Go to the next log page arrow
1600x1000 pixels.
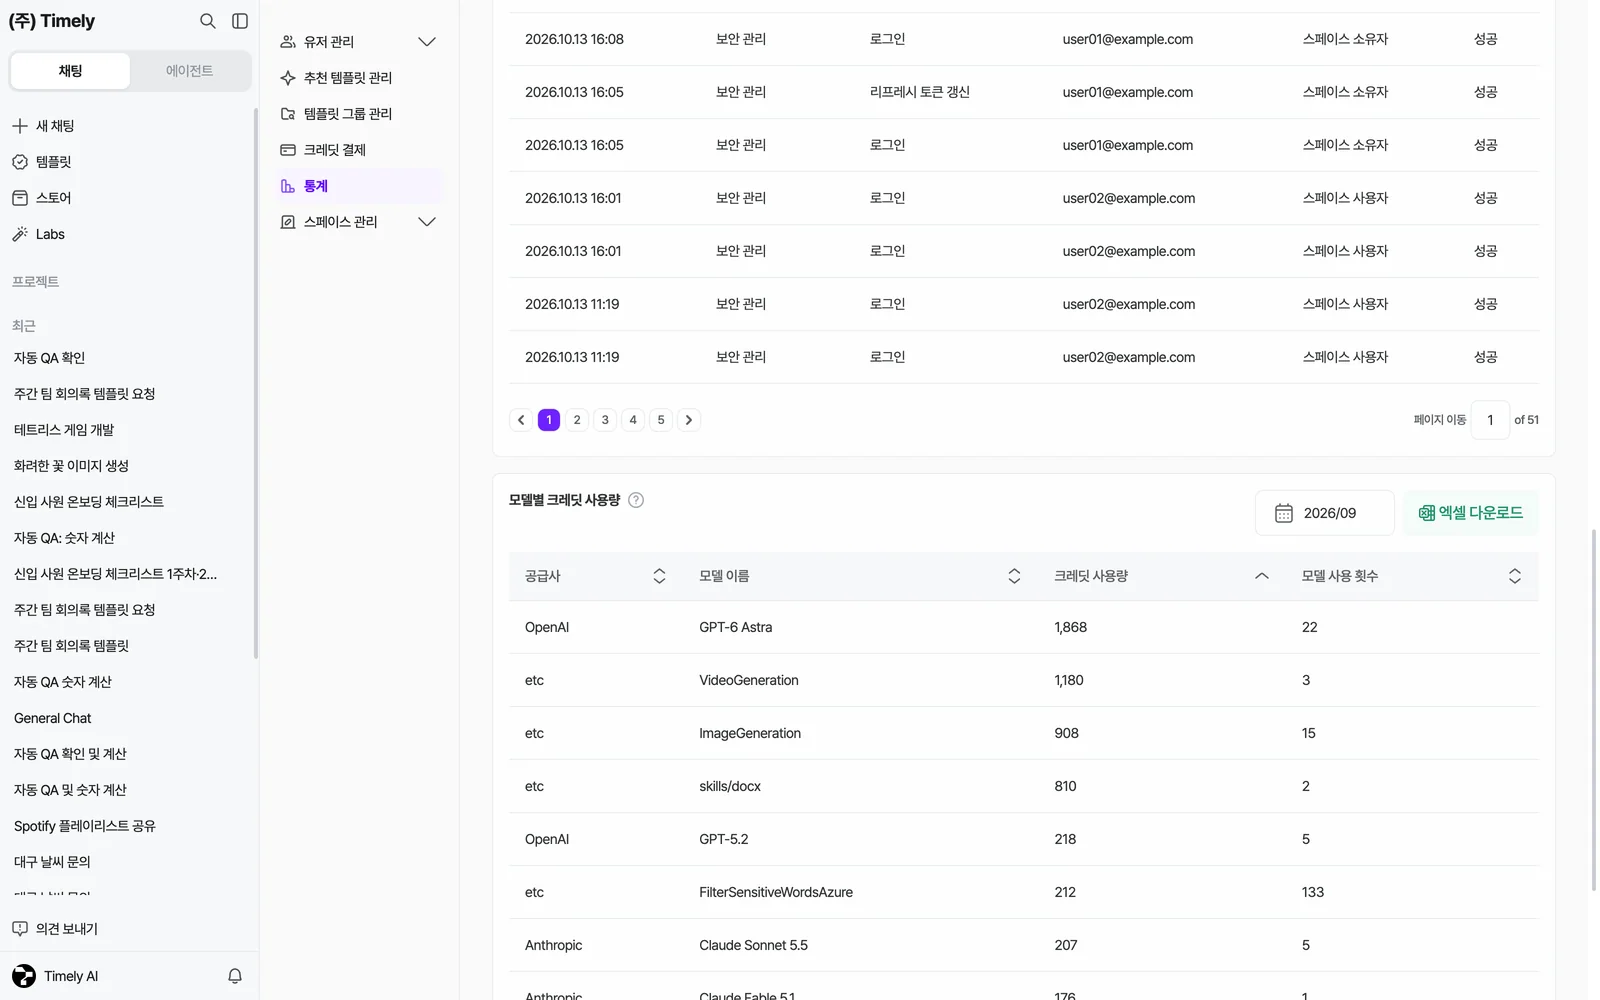[x=689, y=420]
